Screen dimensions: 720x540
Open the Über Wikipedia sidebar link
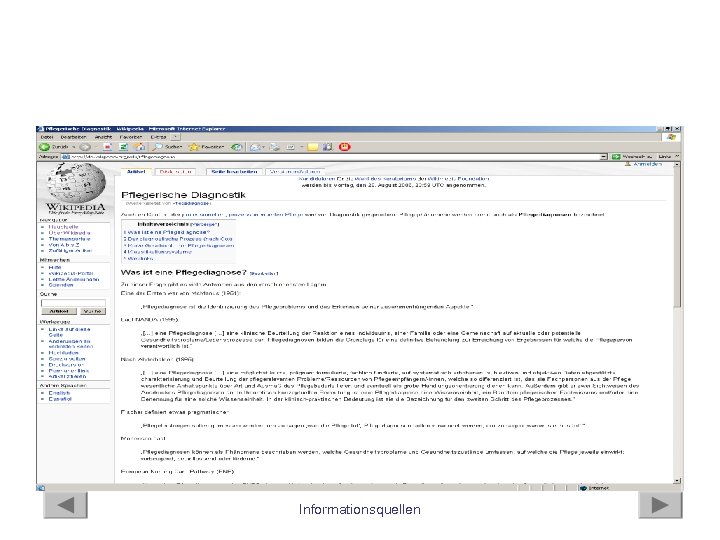tap(69, 233)
